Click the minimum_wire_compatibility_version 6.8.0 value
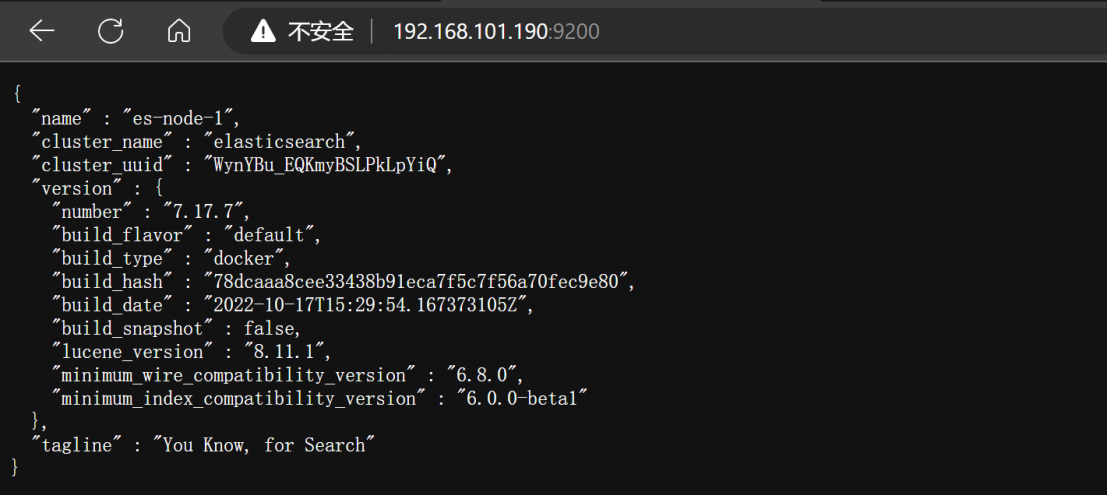1108x496 pixels. click(x=481, y=375)
